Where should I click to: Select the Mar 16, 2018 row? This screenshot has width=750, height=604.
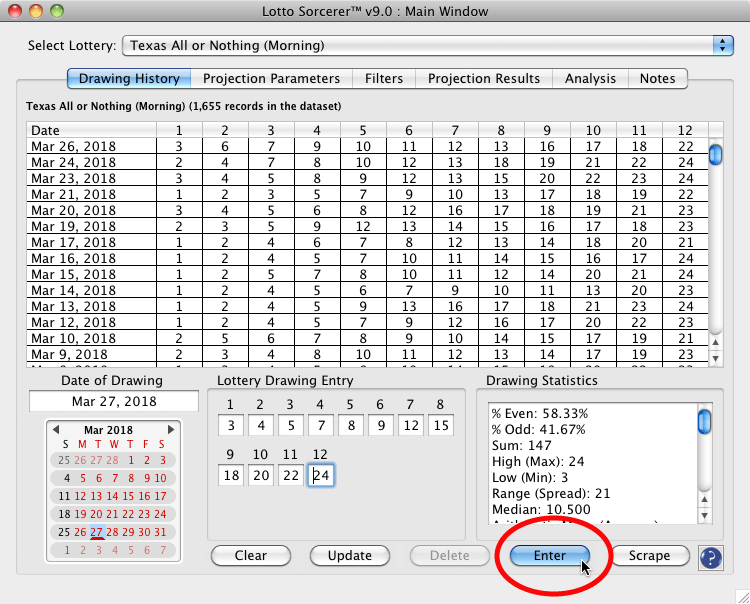click(x=367, y=258)
